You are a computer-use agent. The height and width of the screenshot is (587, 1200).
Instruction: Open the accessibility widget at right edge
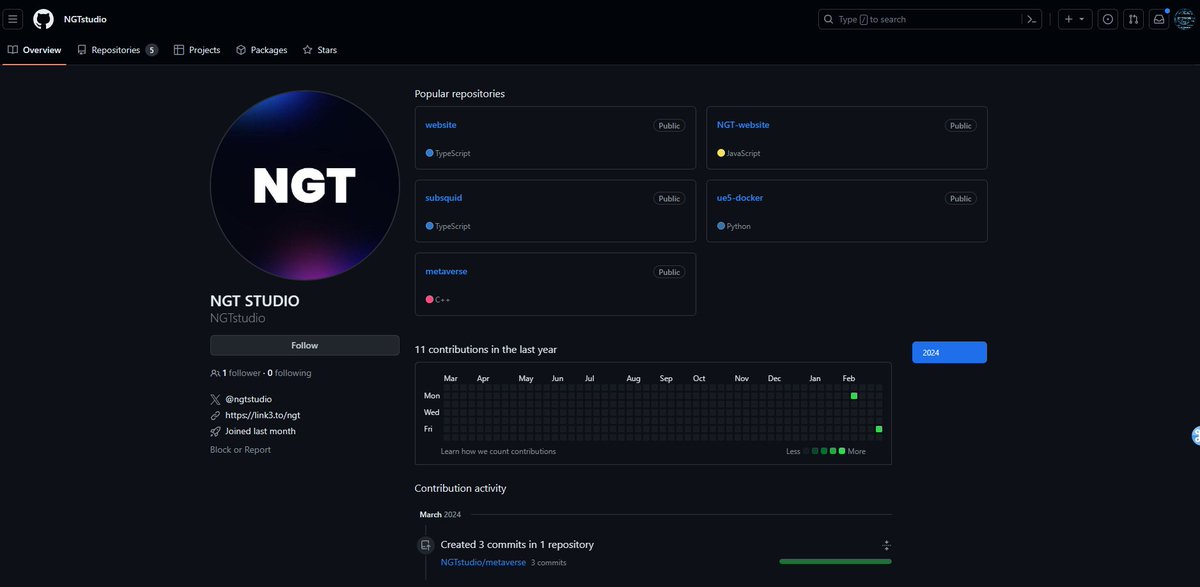tap(1195, 435)
